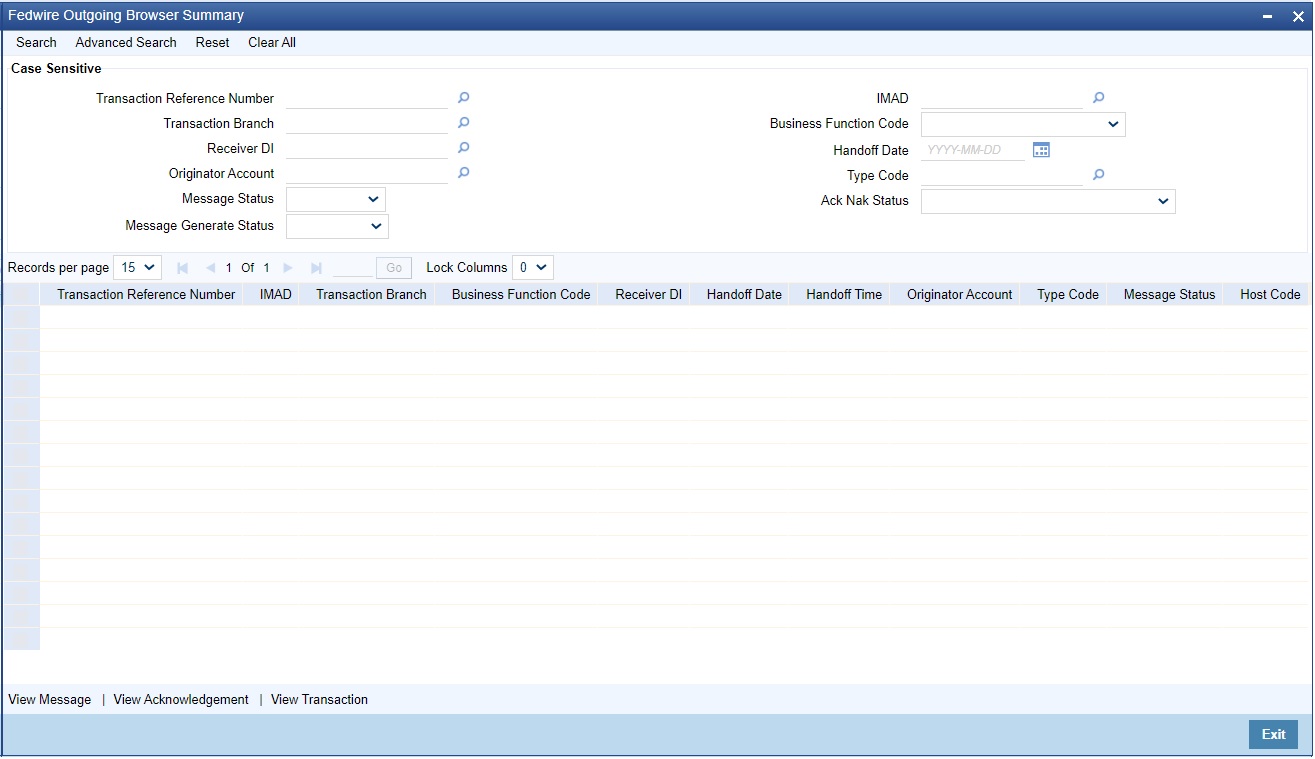This screenshot has width=1315, height=759.
Task: Focus the Transaction Reference Number input
Action: point(367,98)
